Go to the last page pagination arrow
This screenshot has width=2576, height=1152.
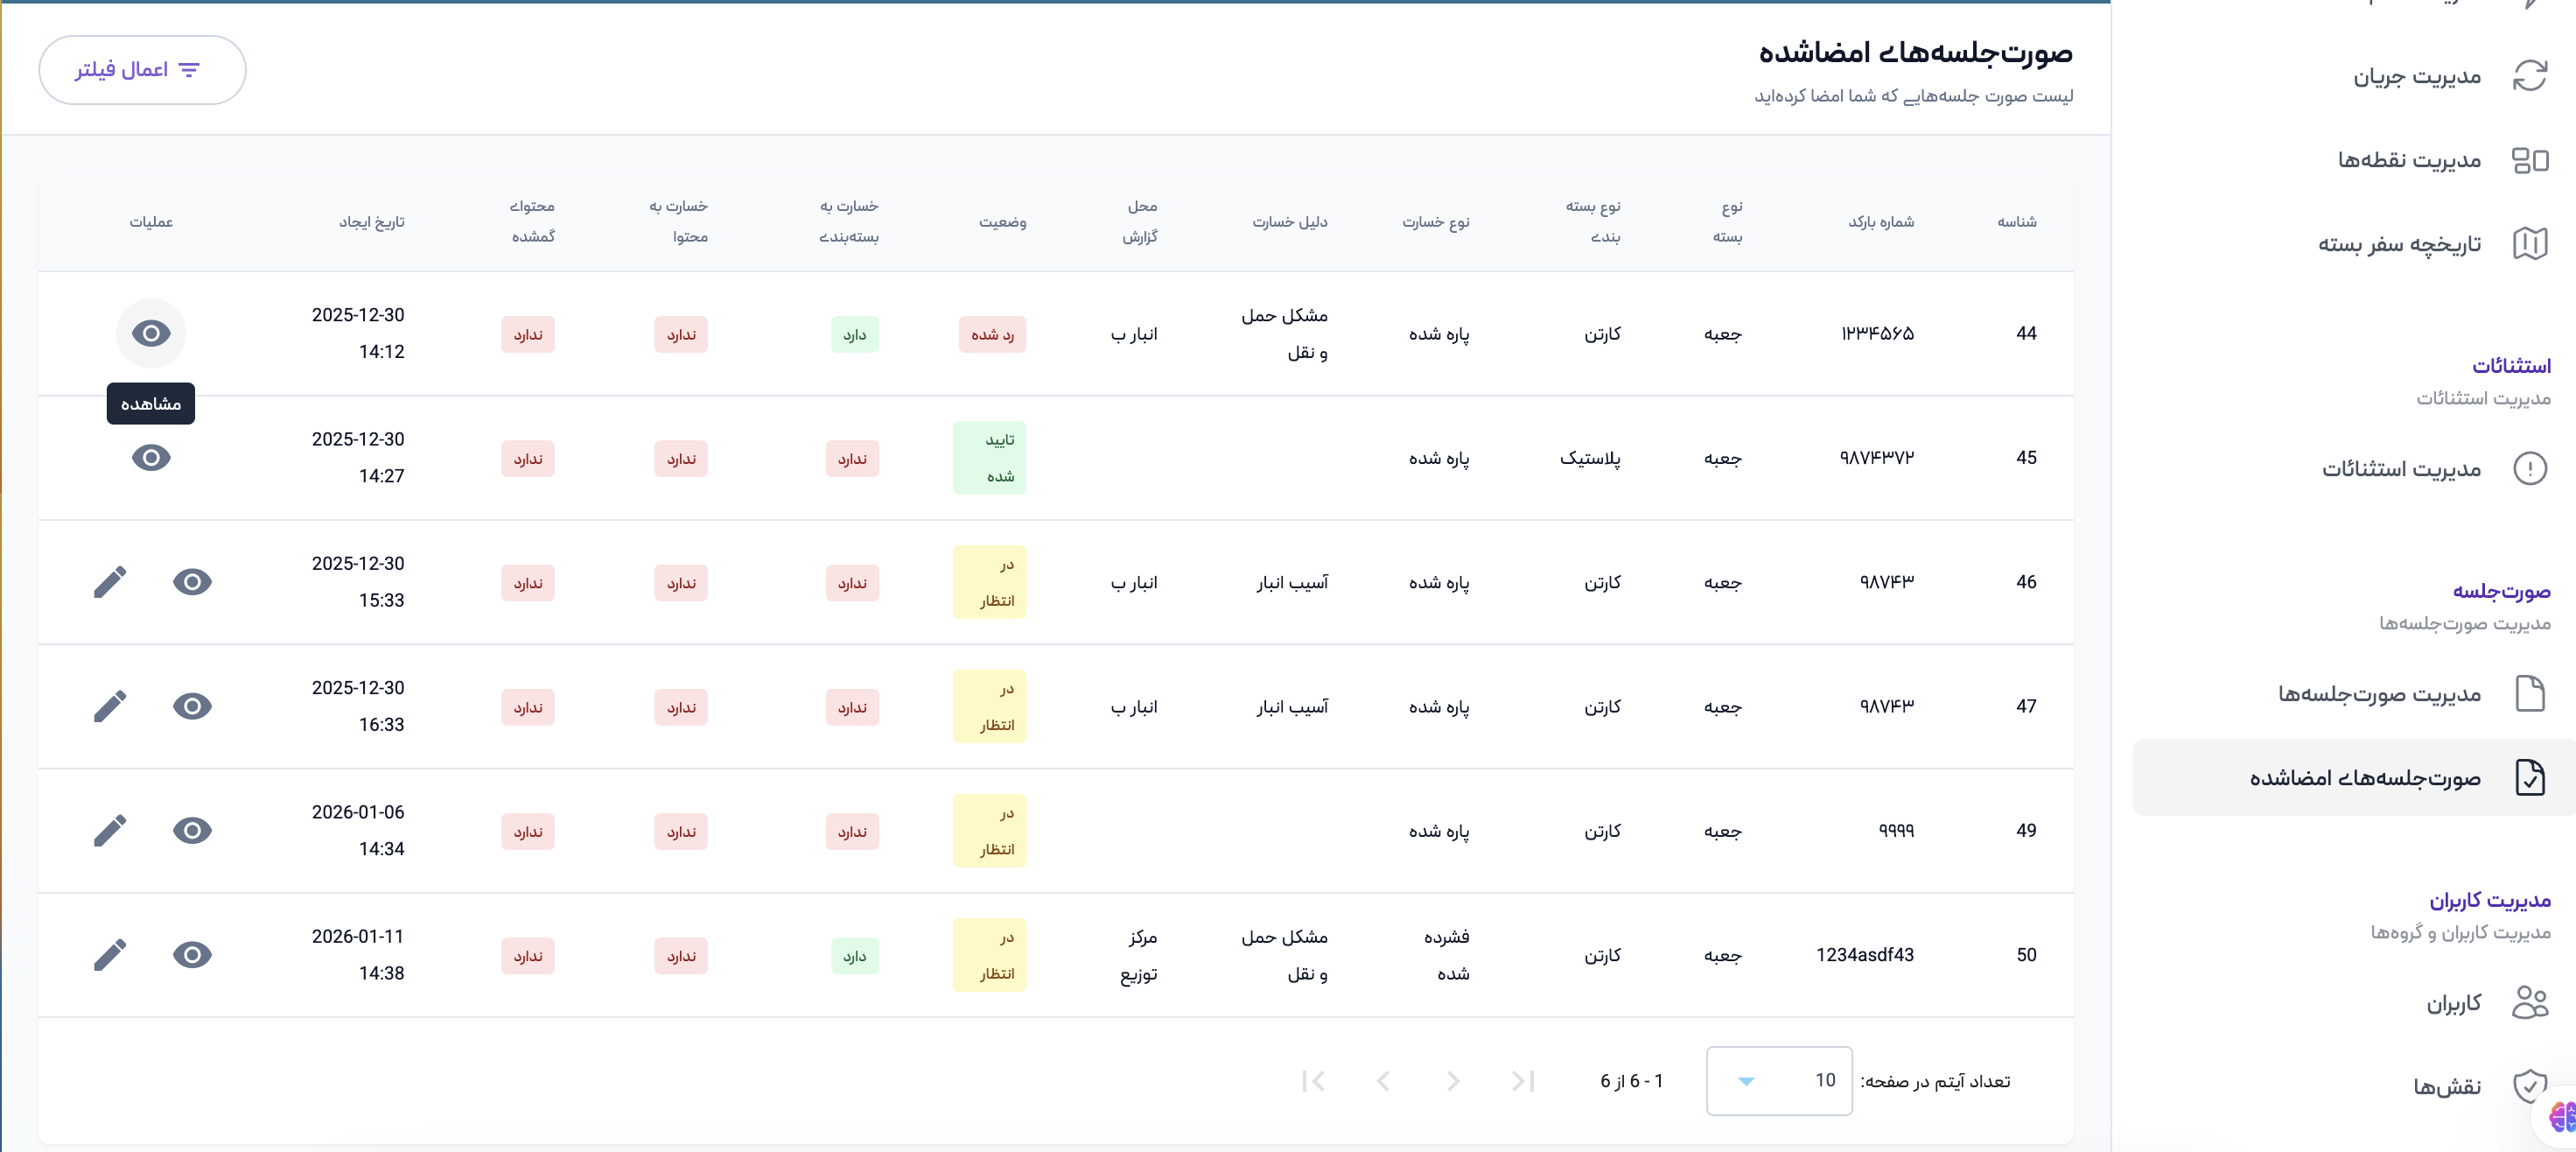tap(1313, 1081)
